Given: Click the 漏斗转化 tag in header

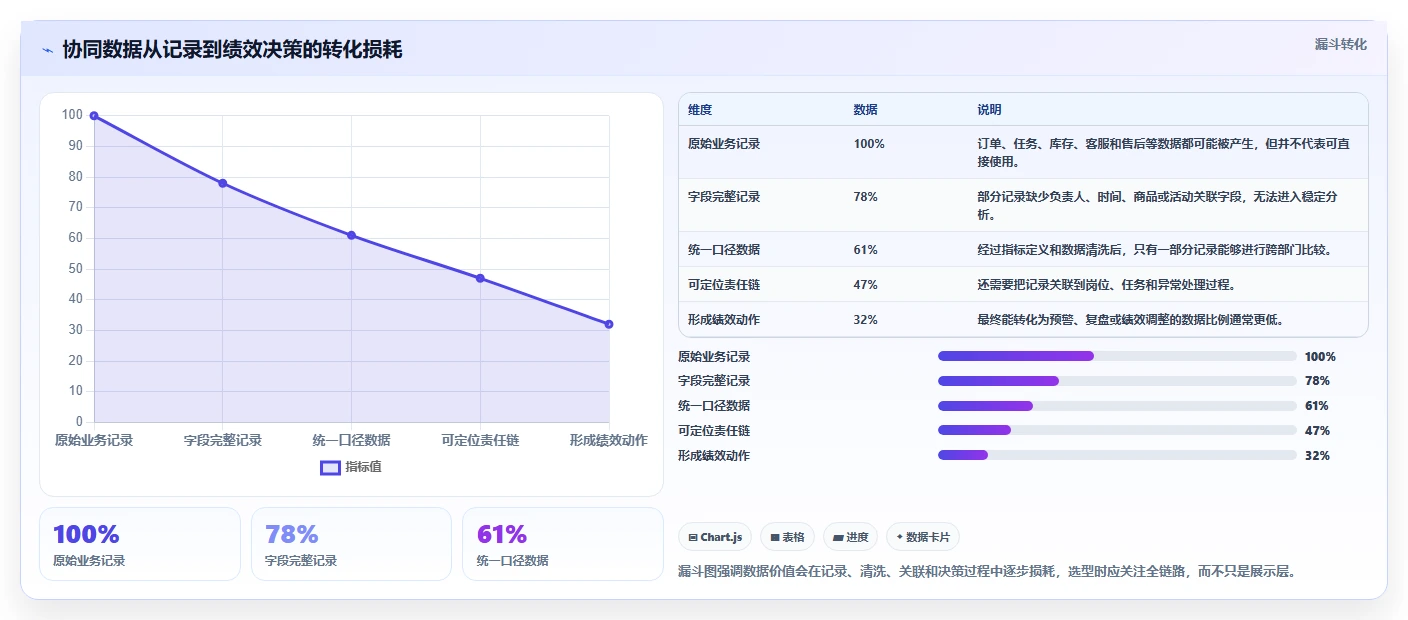Looking at the screenshot, I should (1340, 44).
